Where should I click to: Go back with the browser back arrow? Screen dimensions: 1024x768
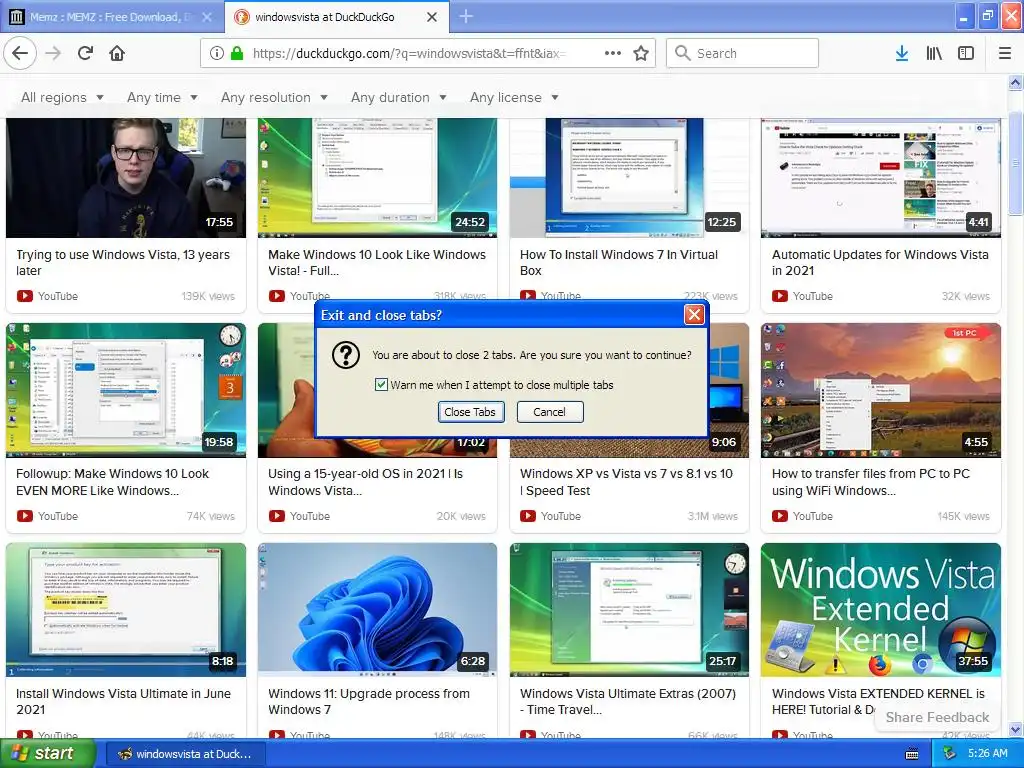(20, 53)
